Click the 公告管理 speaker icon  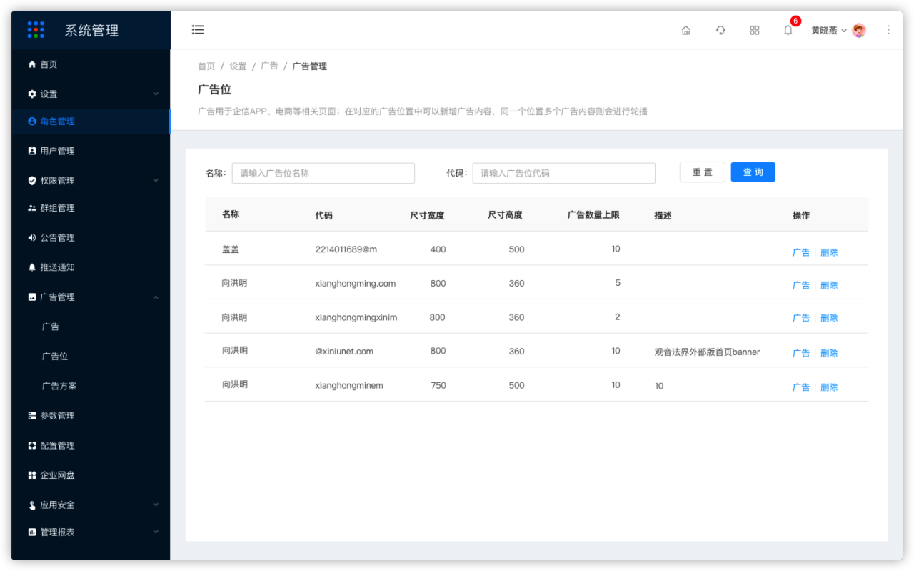click(x=32, y=238)
